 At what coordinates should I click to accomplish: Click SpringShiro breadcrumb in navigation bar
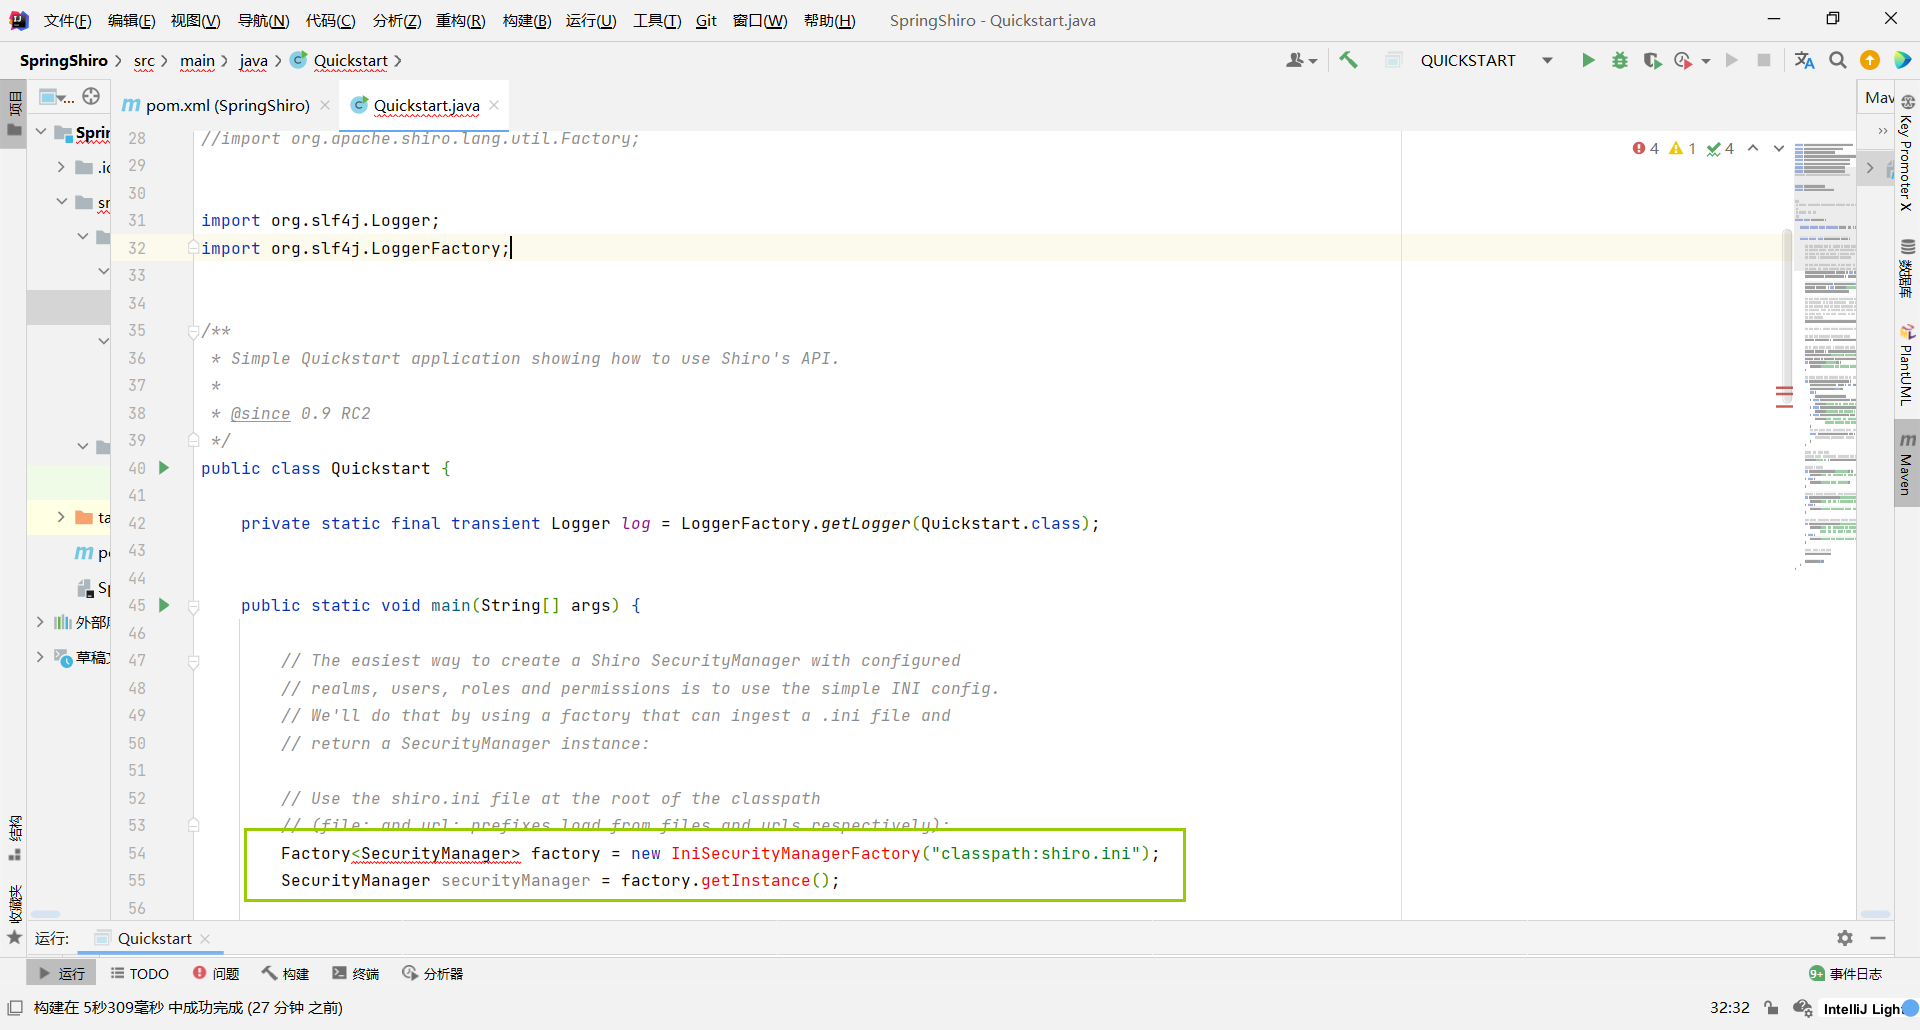tap(63, 61)
